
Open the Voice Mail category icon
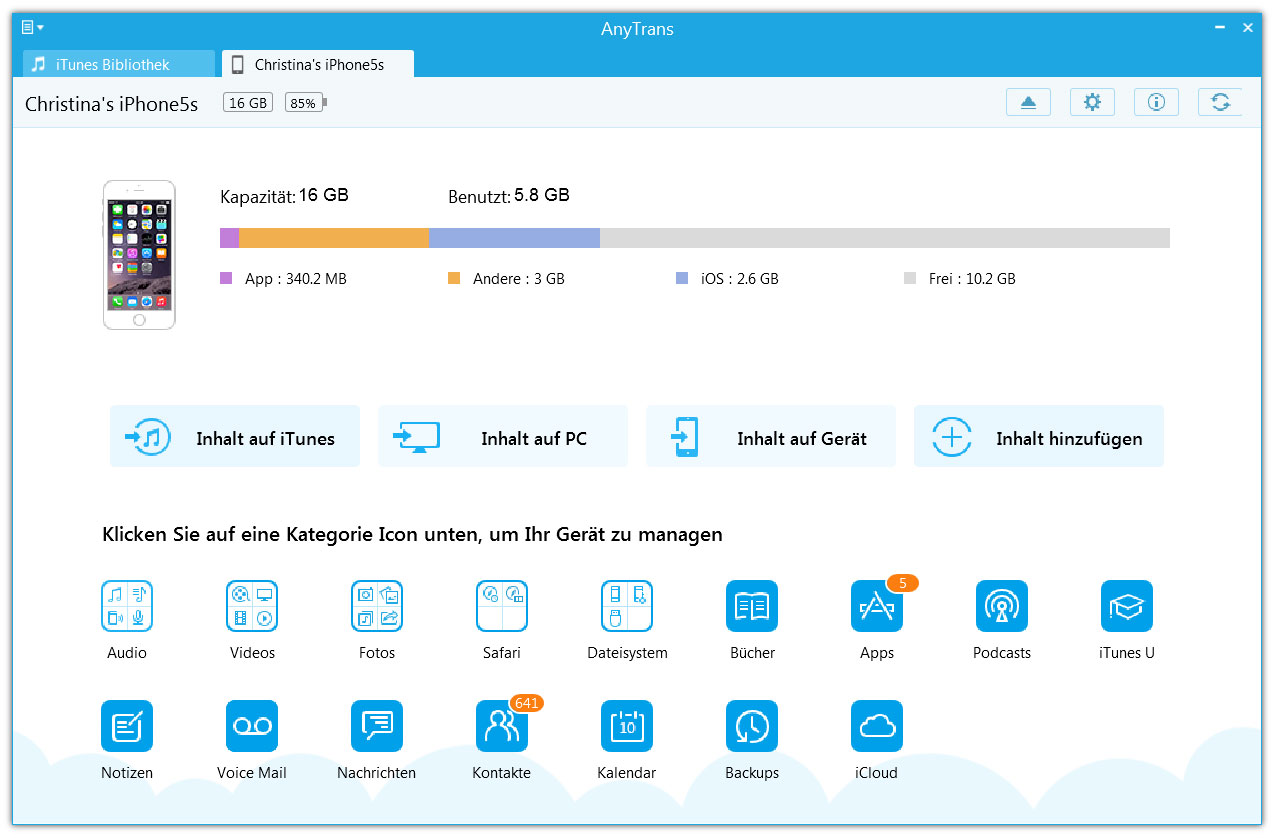(x=252, y=726)
